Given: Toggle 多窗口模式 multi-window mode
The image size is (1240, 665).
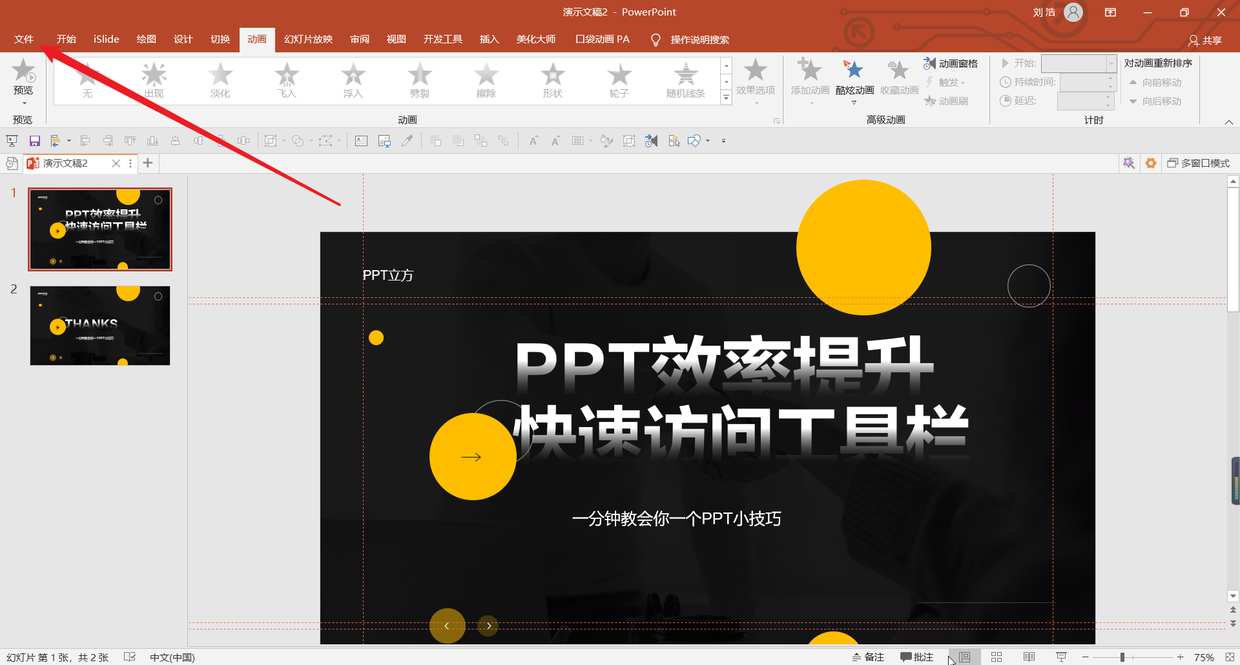Looking at the screenshot, I should point(1198,163).
